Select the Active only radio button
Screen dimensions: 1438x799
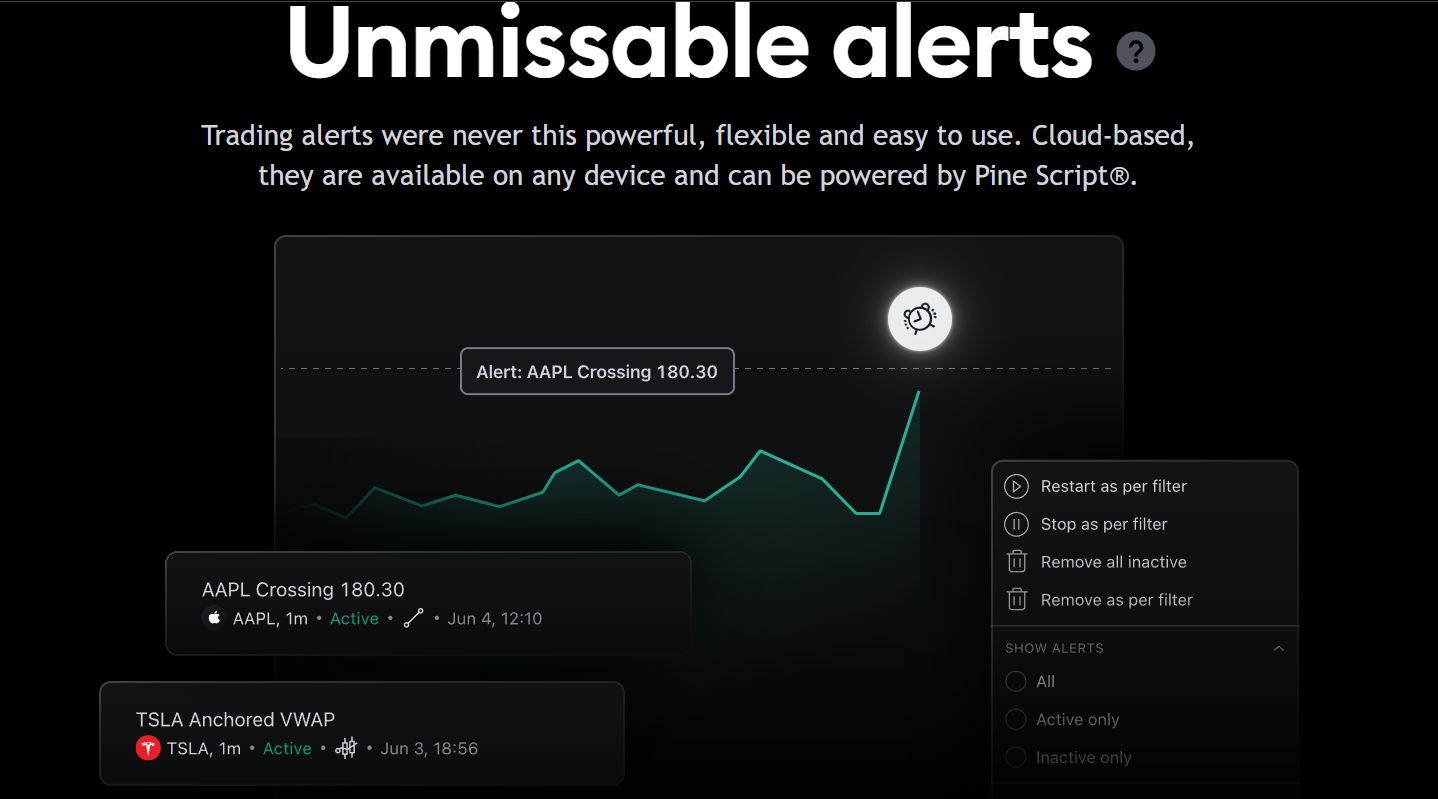(x=1016, y=720)
